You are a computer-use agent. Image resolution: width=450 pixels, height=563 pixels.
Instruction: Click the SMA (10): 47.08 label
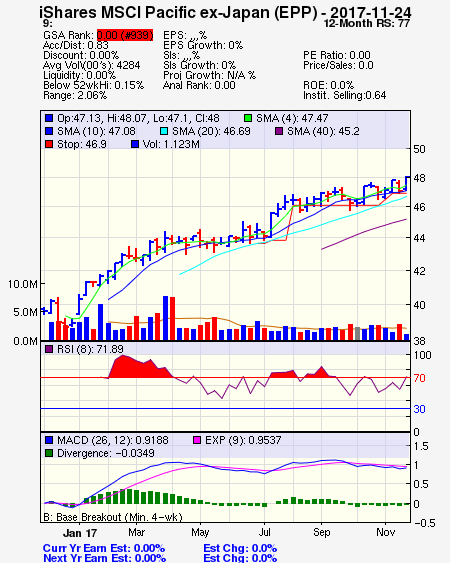coord(96,131)
